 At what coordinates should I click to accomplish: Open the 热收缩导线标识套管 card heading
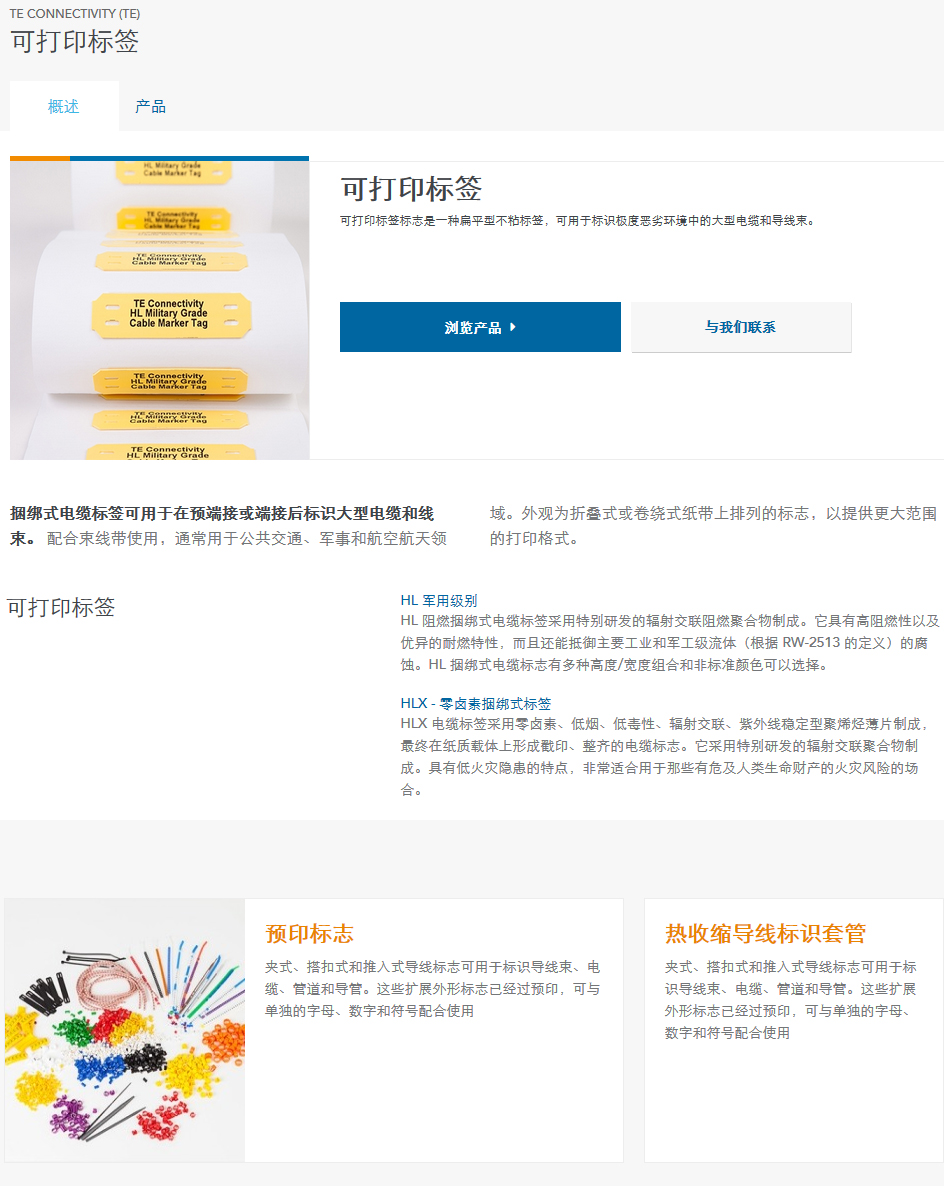[x=765, y=933]
